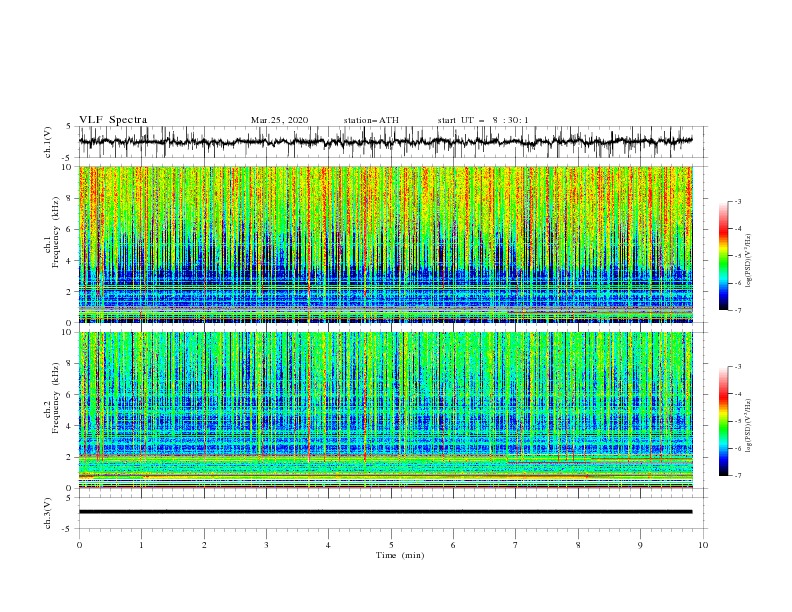Click the time axis tick label '3'
This screenshot has height=612, width=792.
click(266, 545)
